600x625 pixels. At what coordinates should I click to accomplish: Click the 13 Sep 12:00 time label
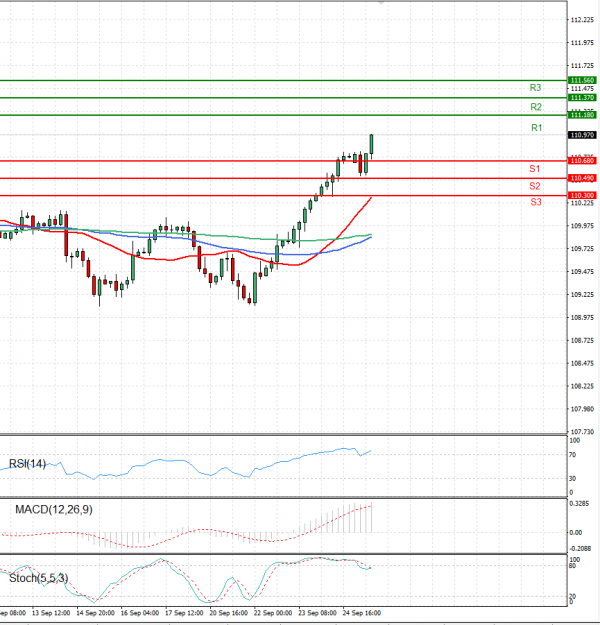coord(51,613)
